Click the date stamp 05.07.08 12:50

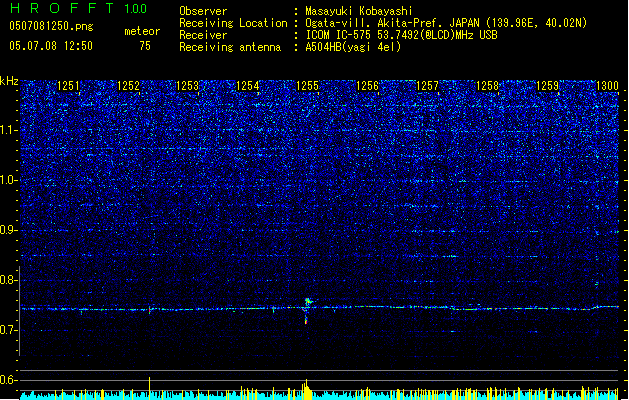51,46
